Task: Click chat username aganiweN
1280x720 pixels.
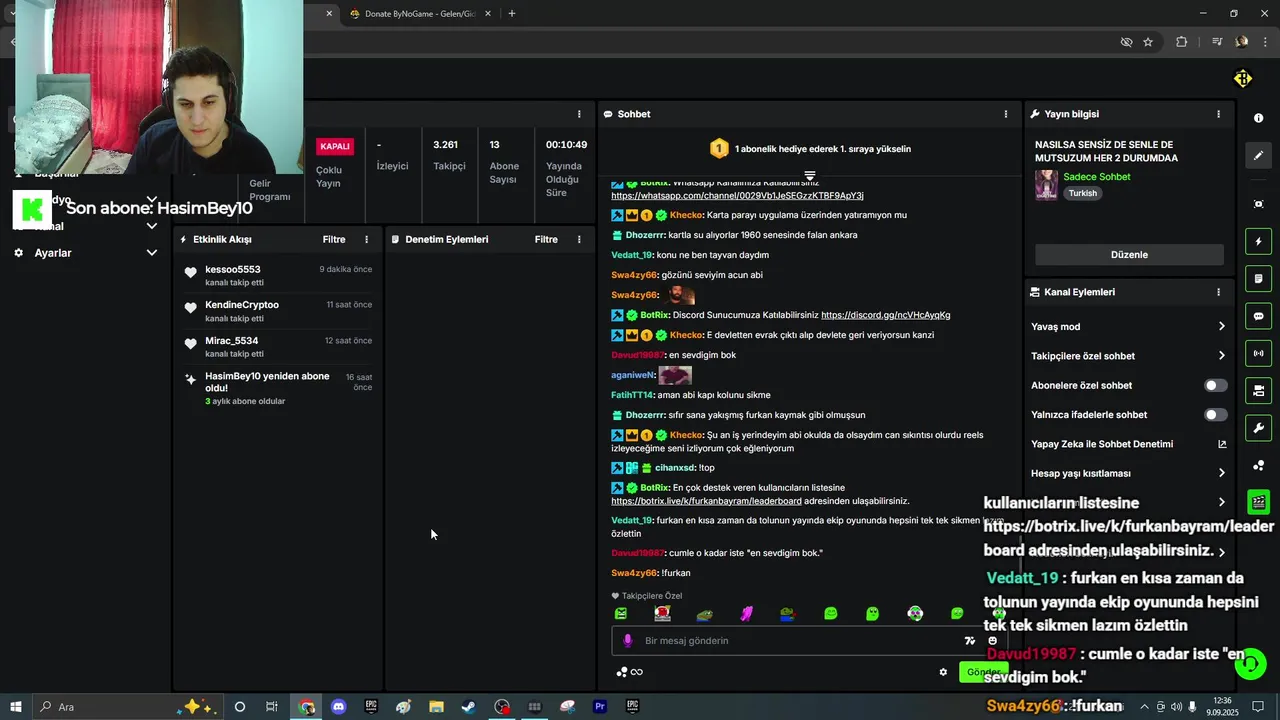Action: (633, 375)
